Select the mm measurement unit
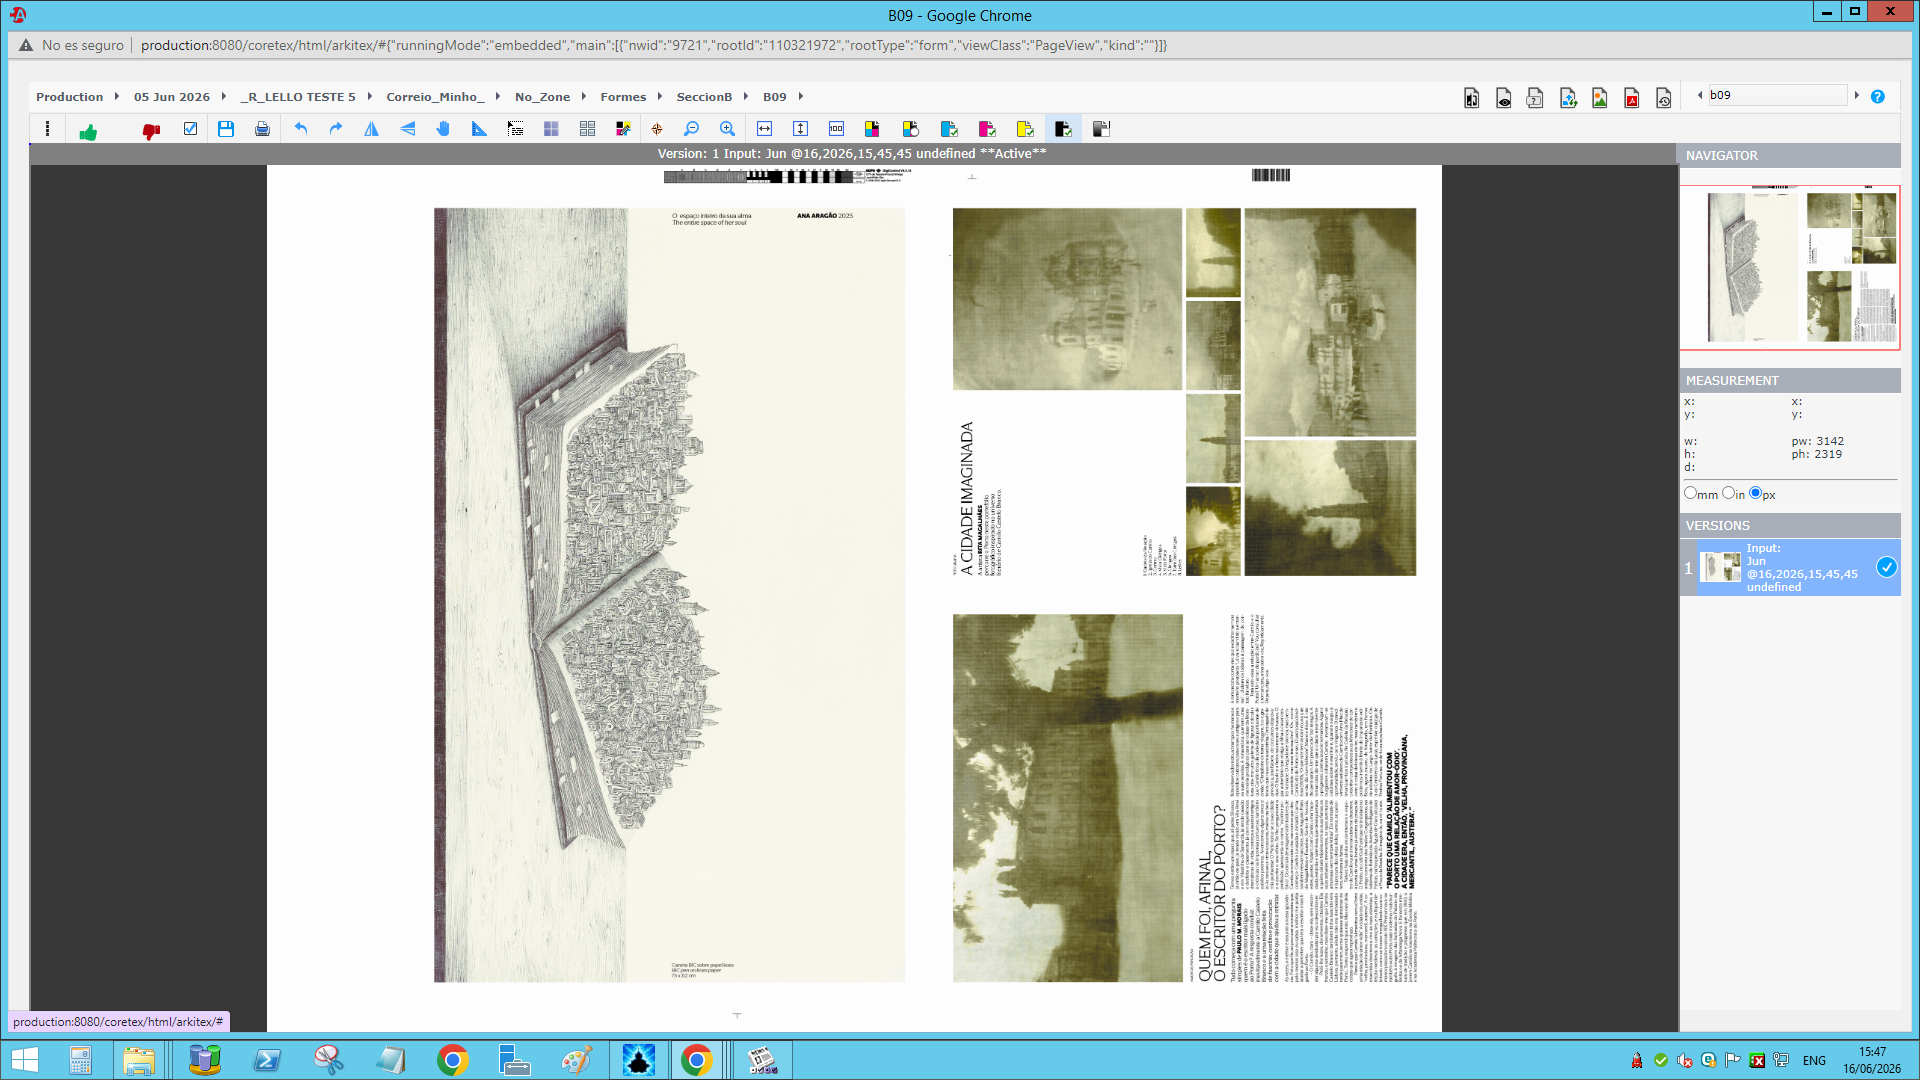 1691,493
